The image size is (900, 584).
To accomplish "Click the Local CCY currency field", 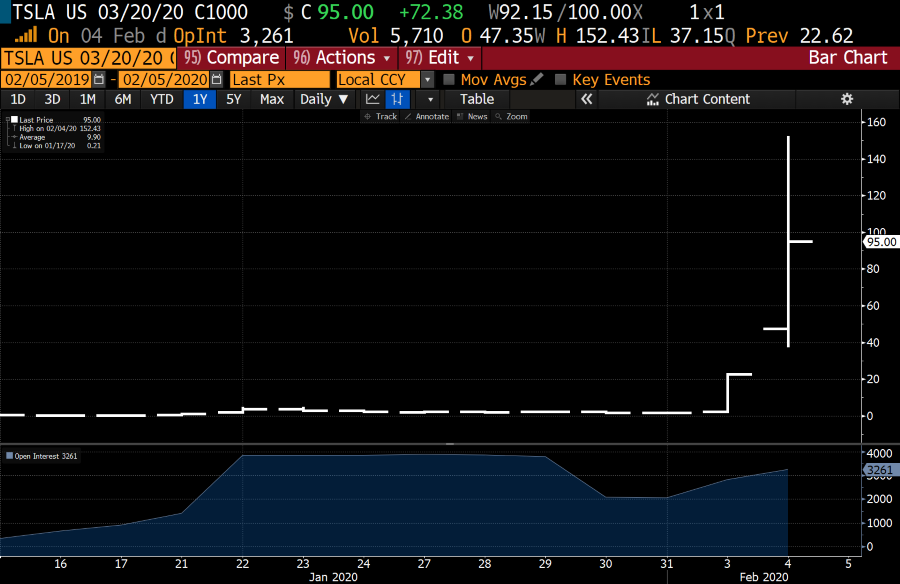I will (379, 79).
